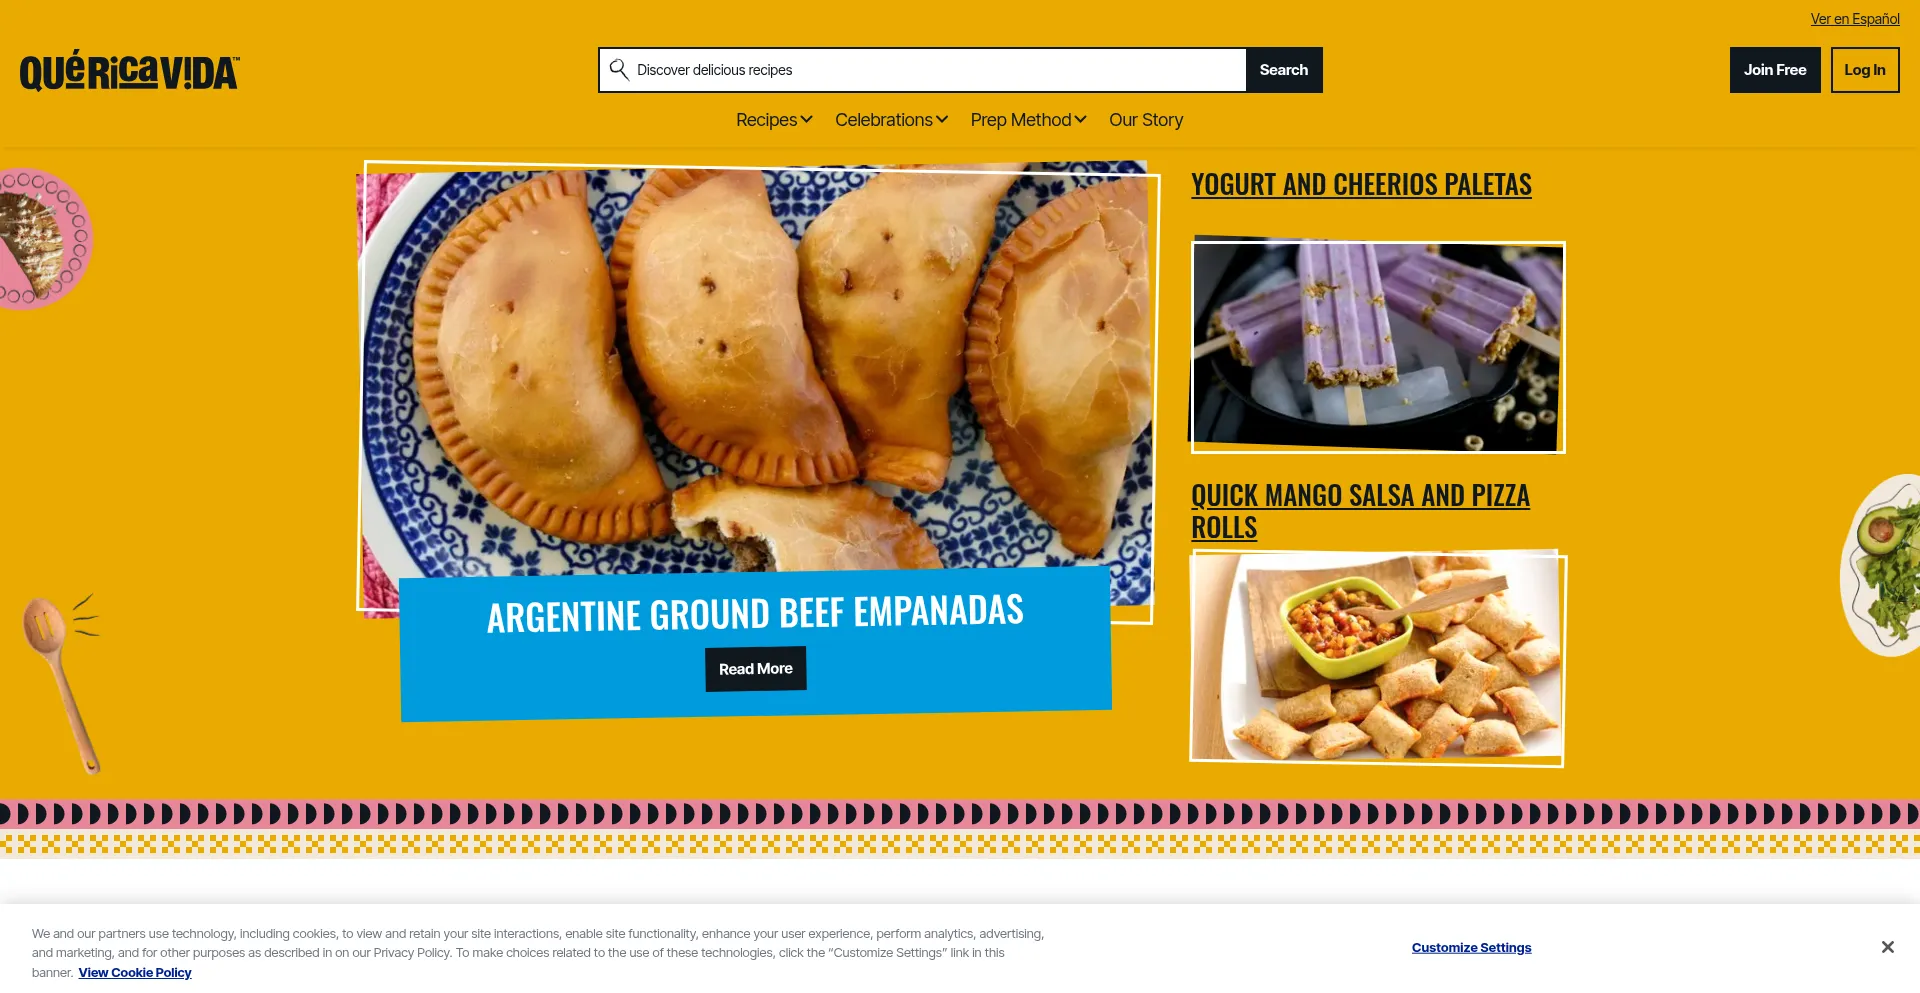The image size is (1920, 993).
Task: Open the Our Story menu item
Action: click(x=1146, y=120)
